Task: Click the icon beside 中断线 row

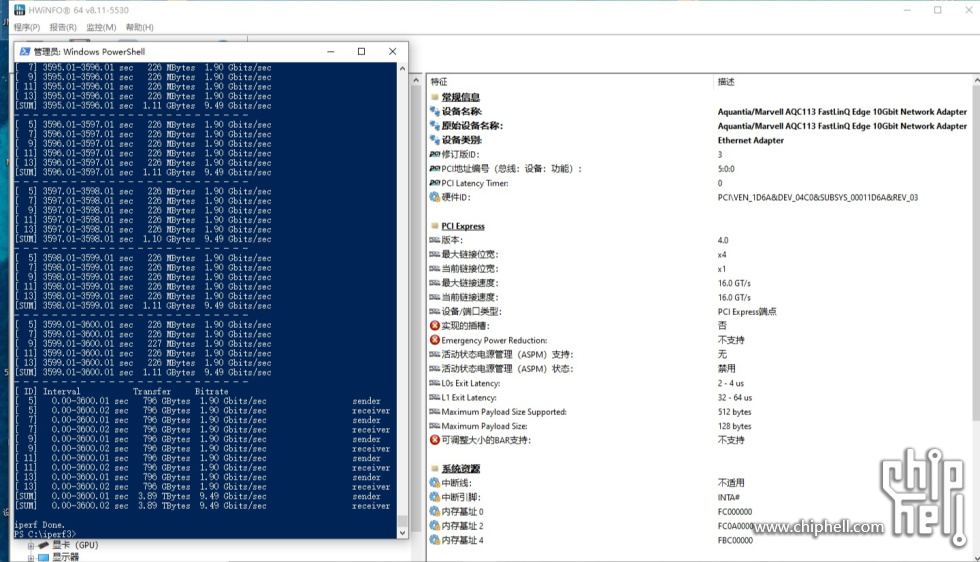Action: pyautogui.click(x=434, y=483)
